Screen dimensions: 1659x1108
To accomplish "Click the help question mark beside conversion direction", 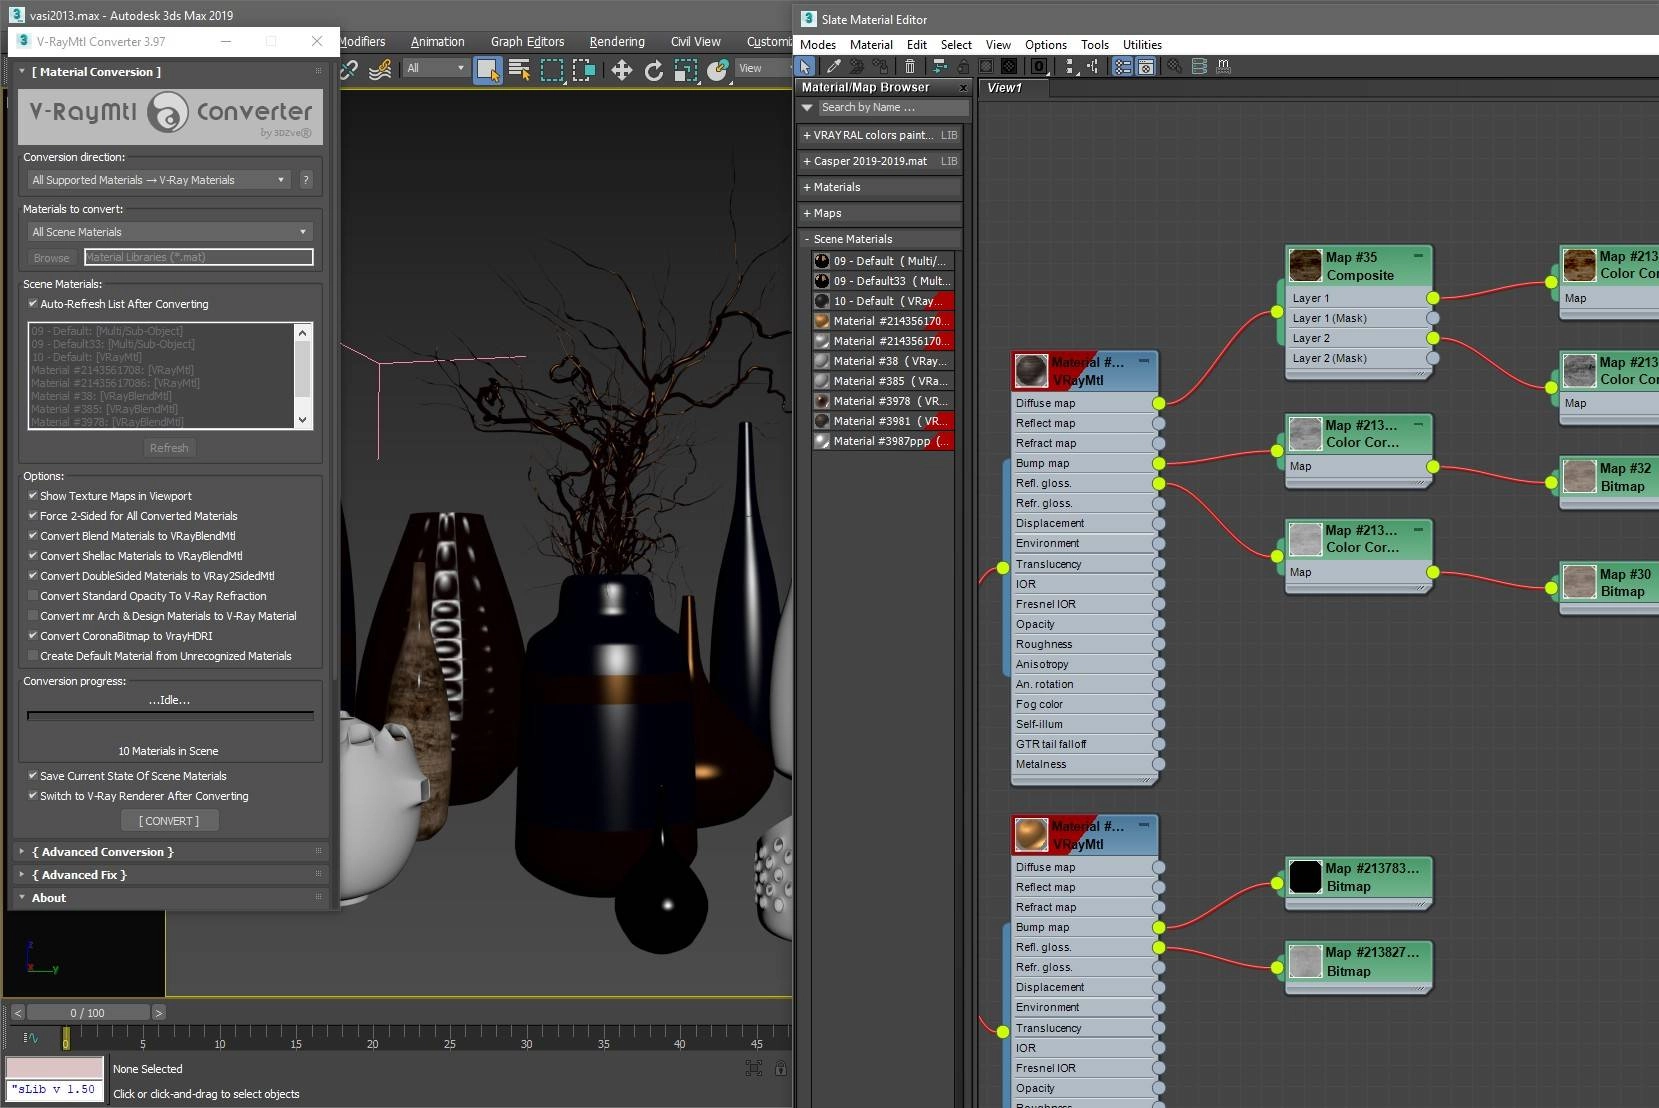I will [306, 180].
